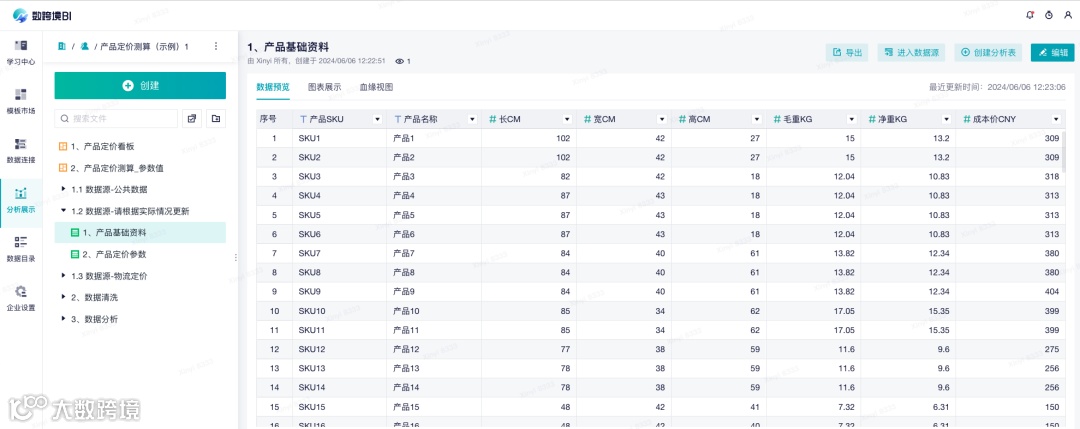Screen dimensions: 1080x429
Task: Click the 1、产品基础资料 page title
Action: pyautogui.click(x=288, y=47)
